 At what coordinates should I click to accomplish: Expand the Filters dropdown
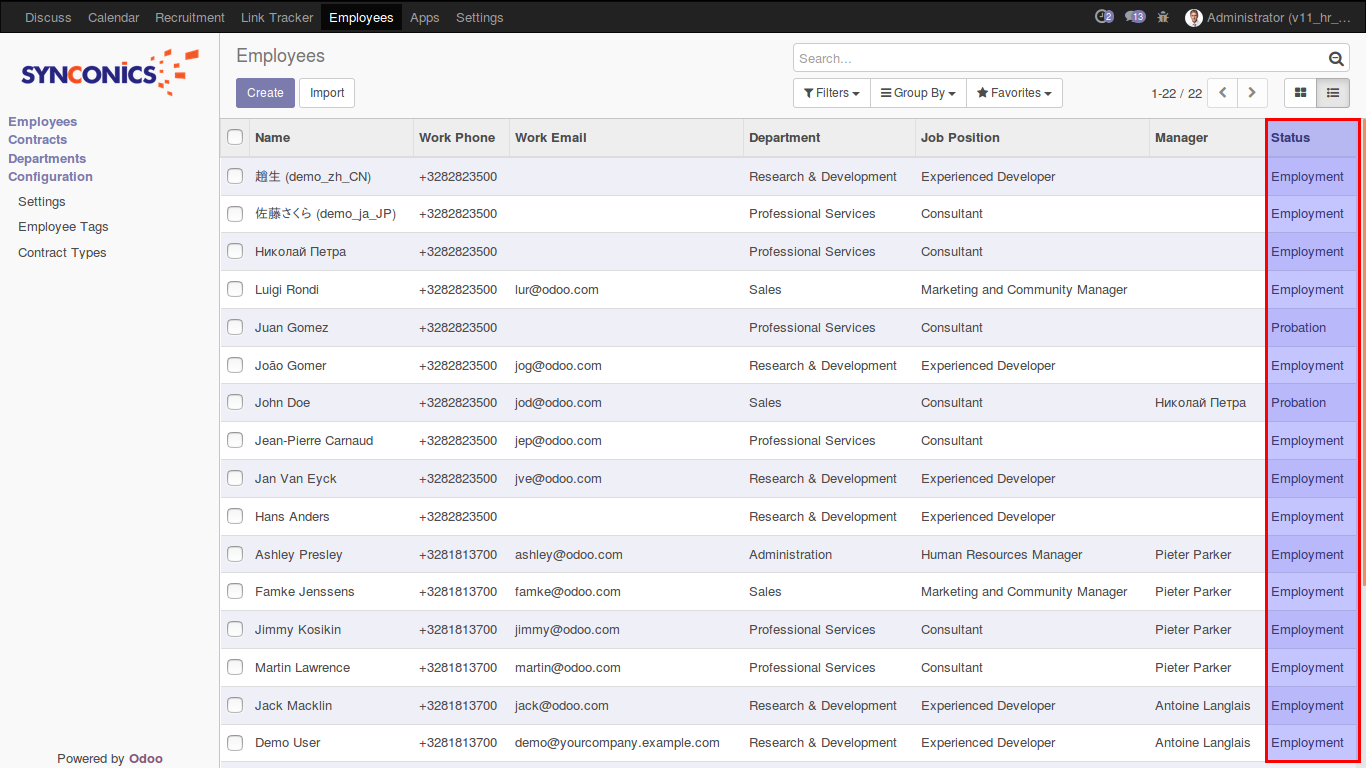(x=831, y=93)
